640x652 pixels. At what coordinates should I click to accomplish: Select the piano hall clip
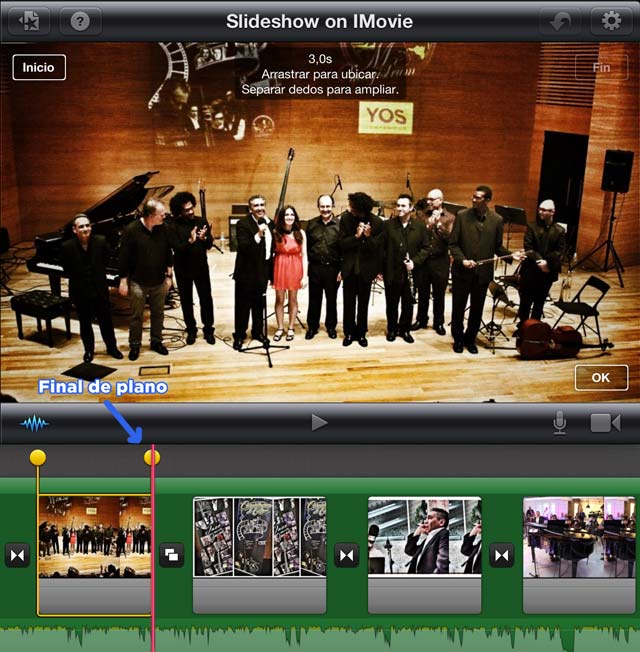click(579, 555)
